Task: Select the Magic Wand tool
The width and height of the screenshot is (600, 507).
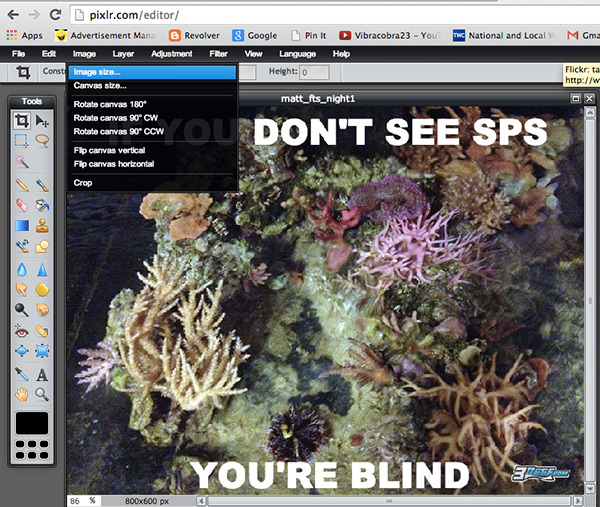Action: pos(22,162)
